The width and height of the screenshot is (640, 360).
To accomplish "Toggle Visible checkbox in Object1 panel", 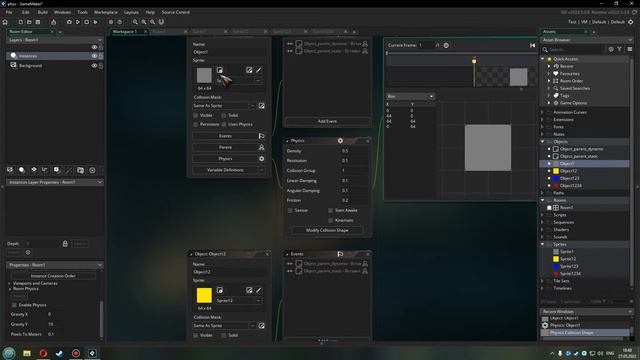I will click(196, 116).
